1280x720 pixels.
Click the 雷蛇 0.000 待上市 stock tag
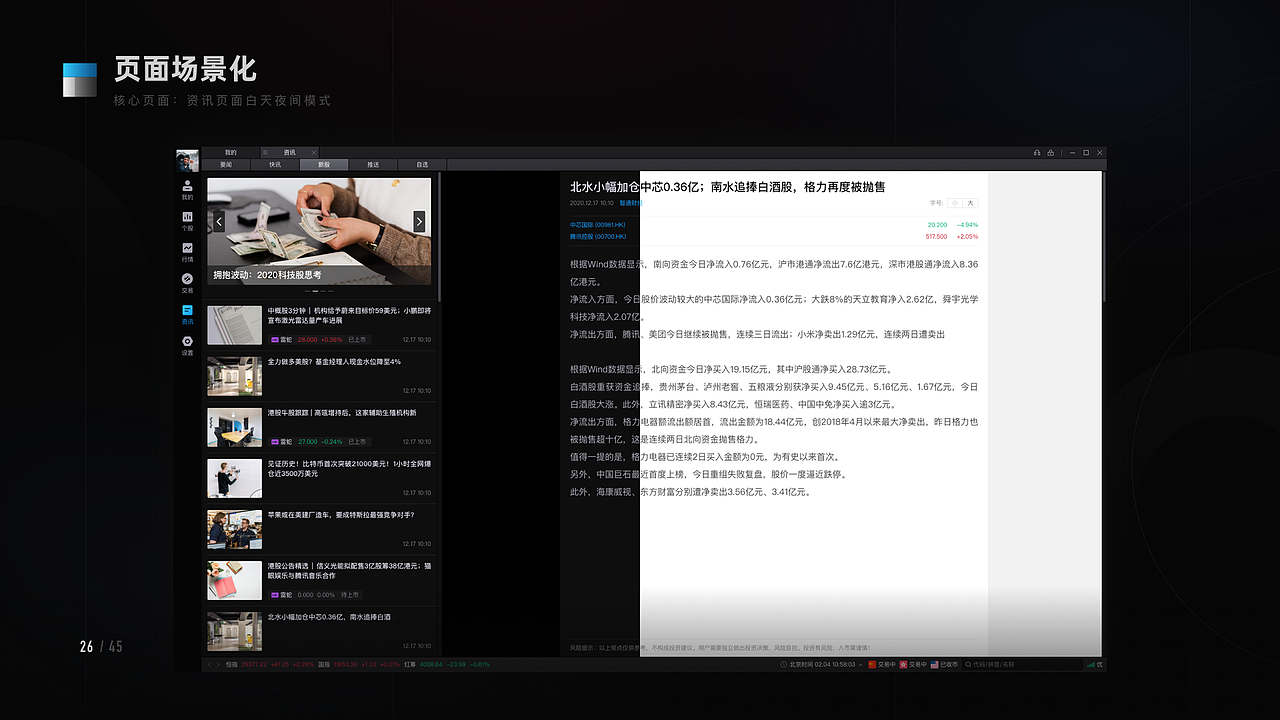[x=316, y=594]
